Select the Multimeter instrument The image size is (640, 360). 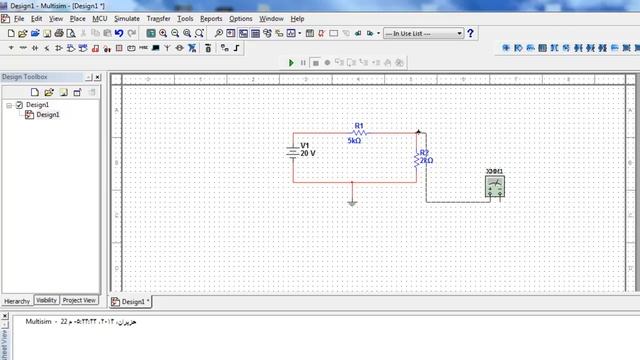pos(506,48)
